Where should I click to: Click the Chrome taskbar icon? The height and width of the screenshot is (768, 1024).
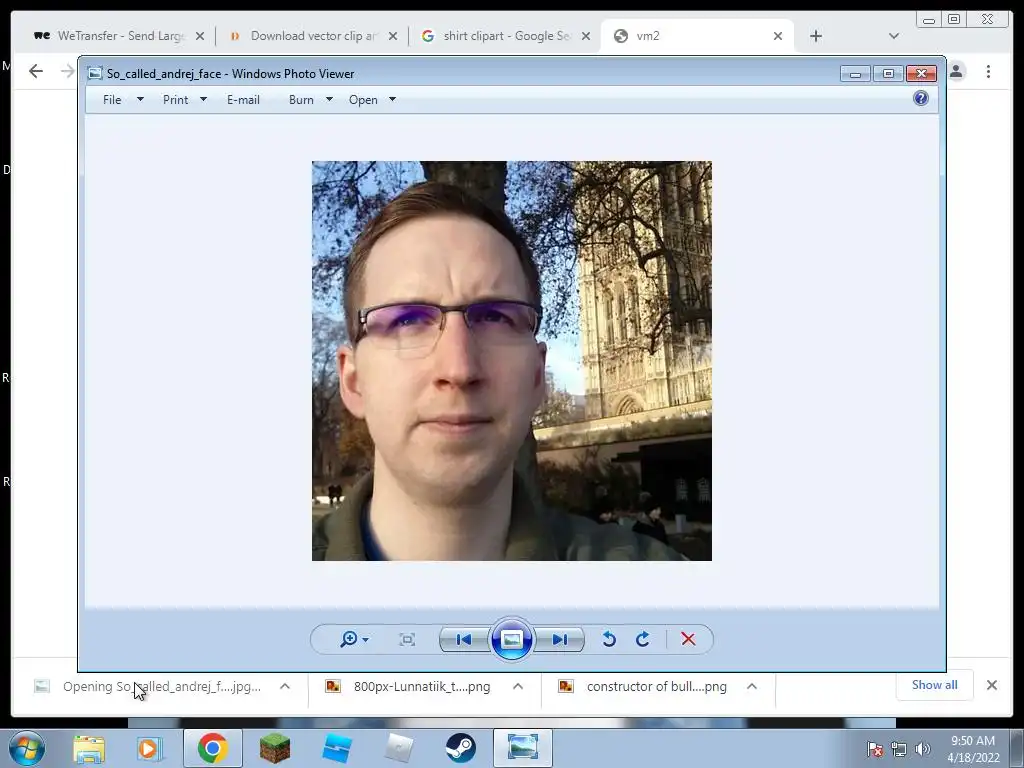click(212, 748)
